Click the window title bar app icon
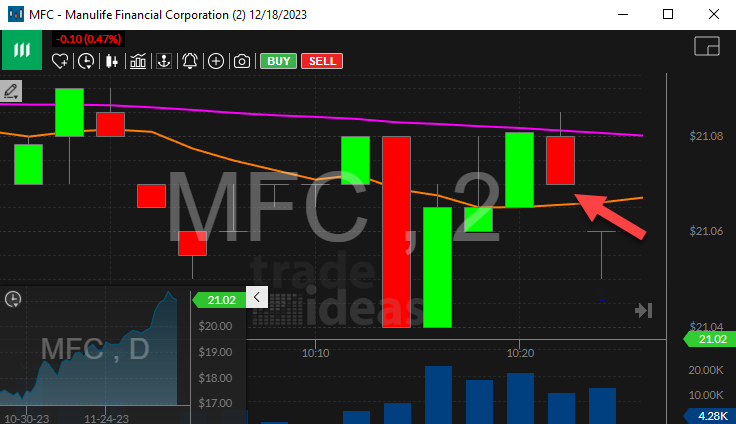Viewport: 736px width, 424px height. click(x=15, y=14)
